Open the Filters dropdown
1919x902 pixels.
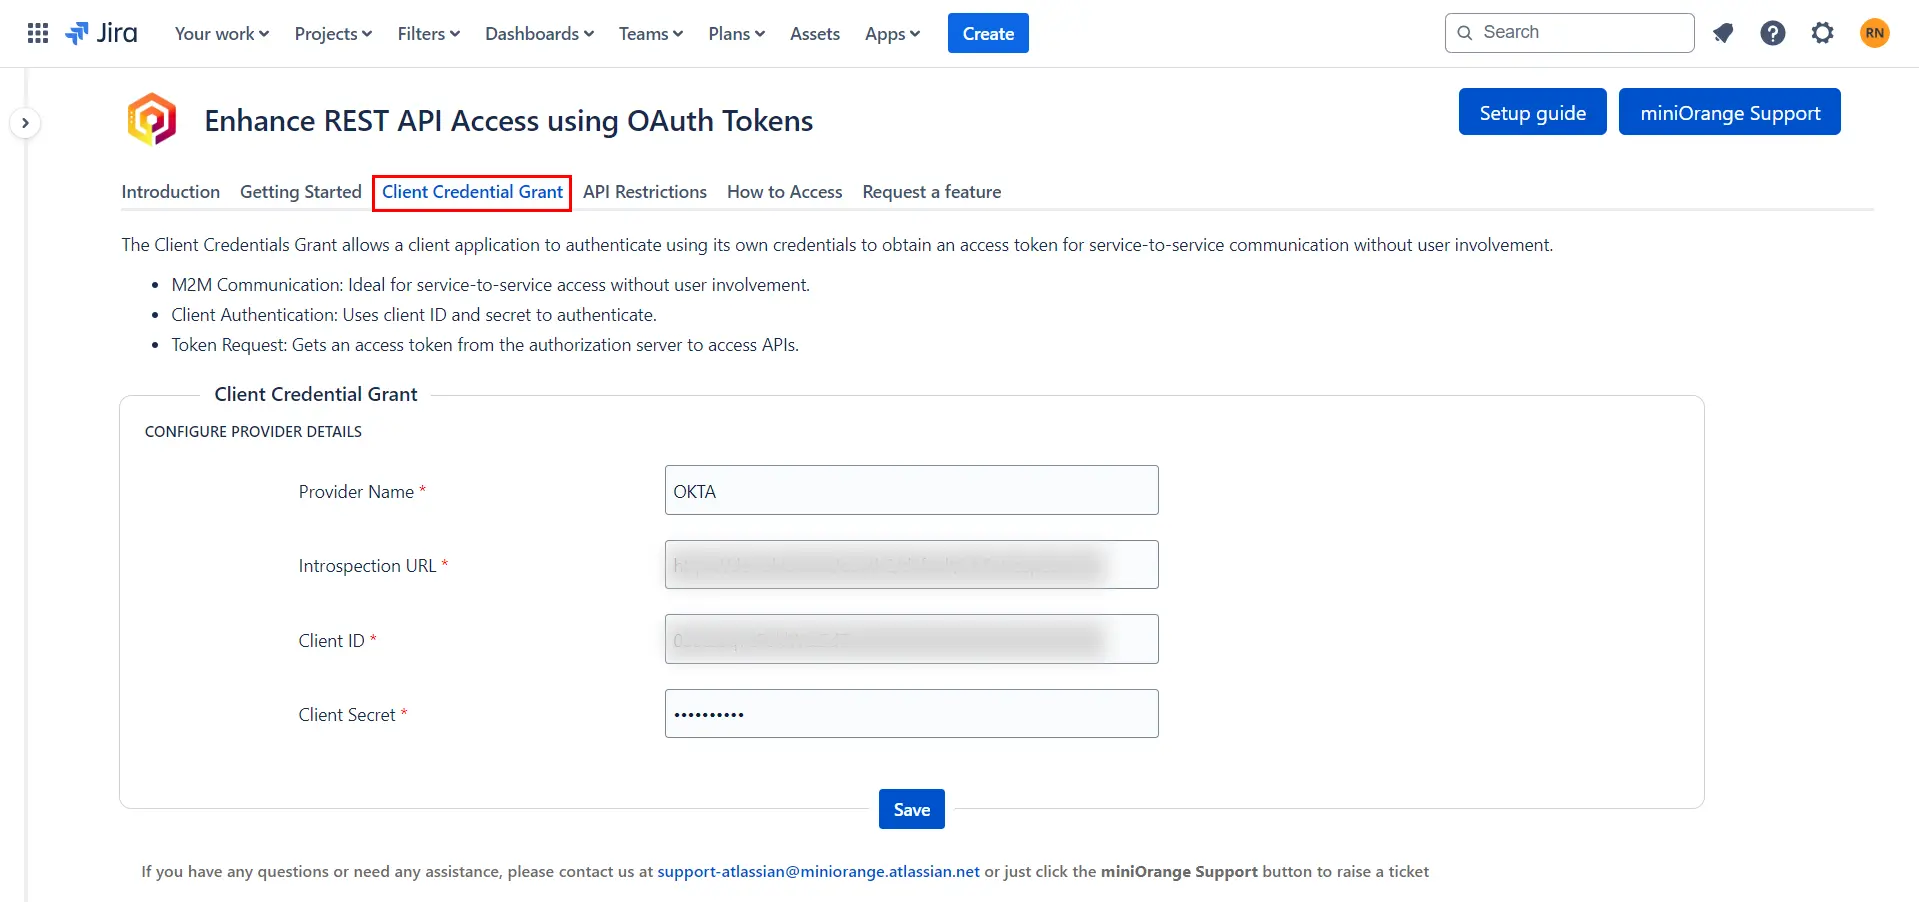tap(428, 33)
